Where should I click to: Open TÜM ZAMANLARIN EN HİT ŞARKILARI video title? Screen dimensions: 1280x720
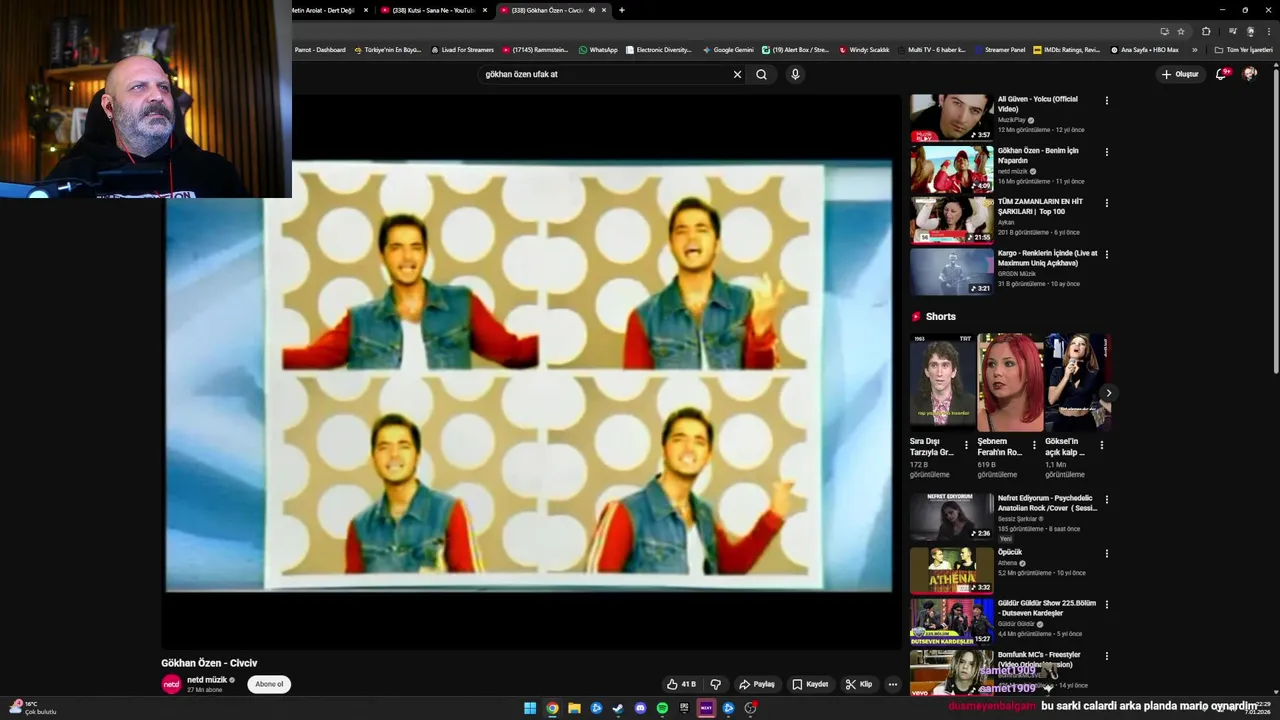(1039, 206)
